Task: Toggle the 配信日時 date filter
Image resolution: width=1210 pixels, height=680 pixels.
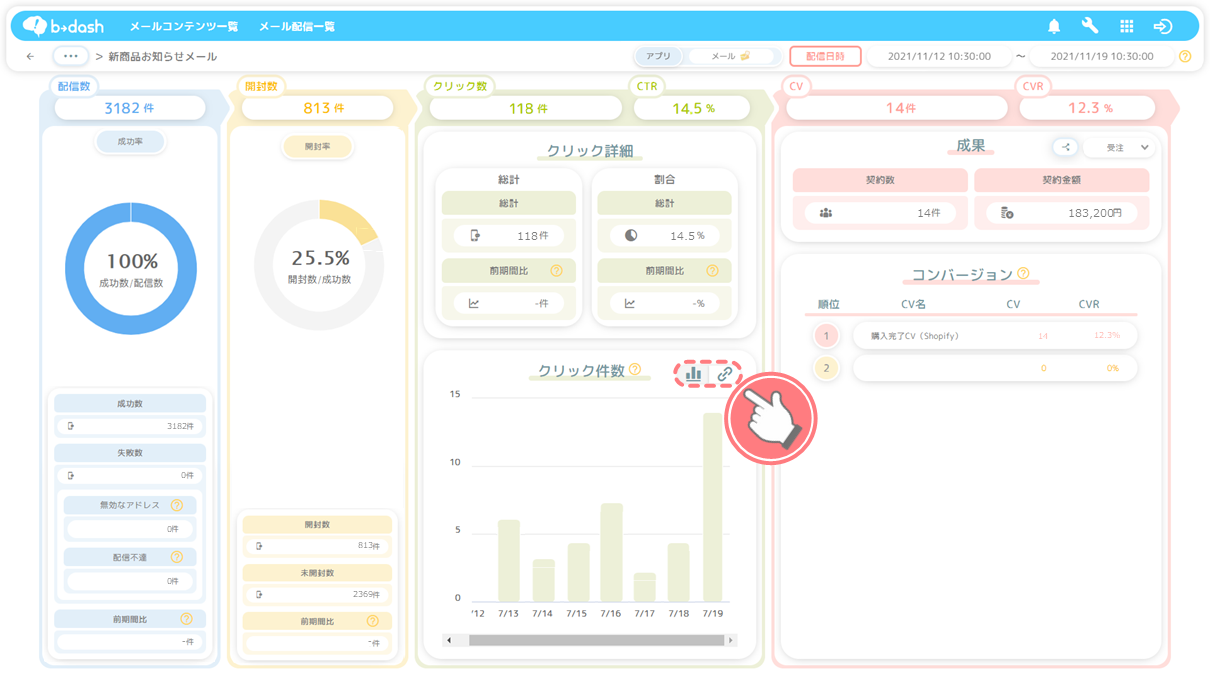Action: point(825,57)
